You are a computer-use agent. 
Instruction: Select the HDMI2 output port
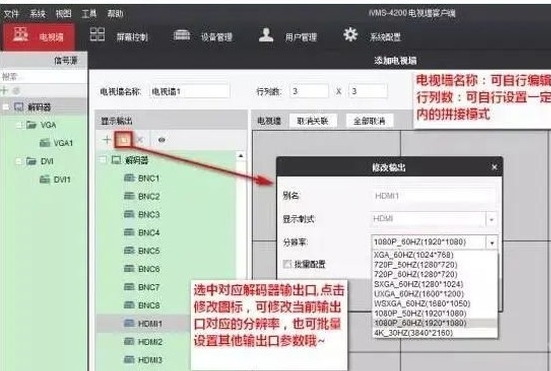tap(143, 342)
